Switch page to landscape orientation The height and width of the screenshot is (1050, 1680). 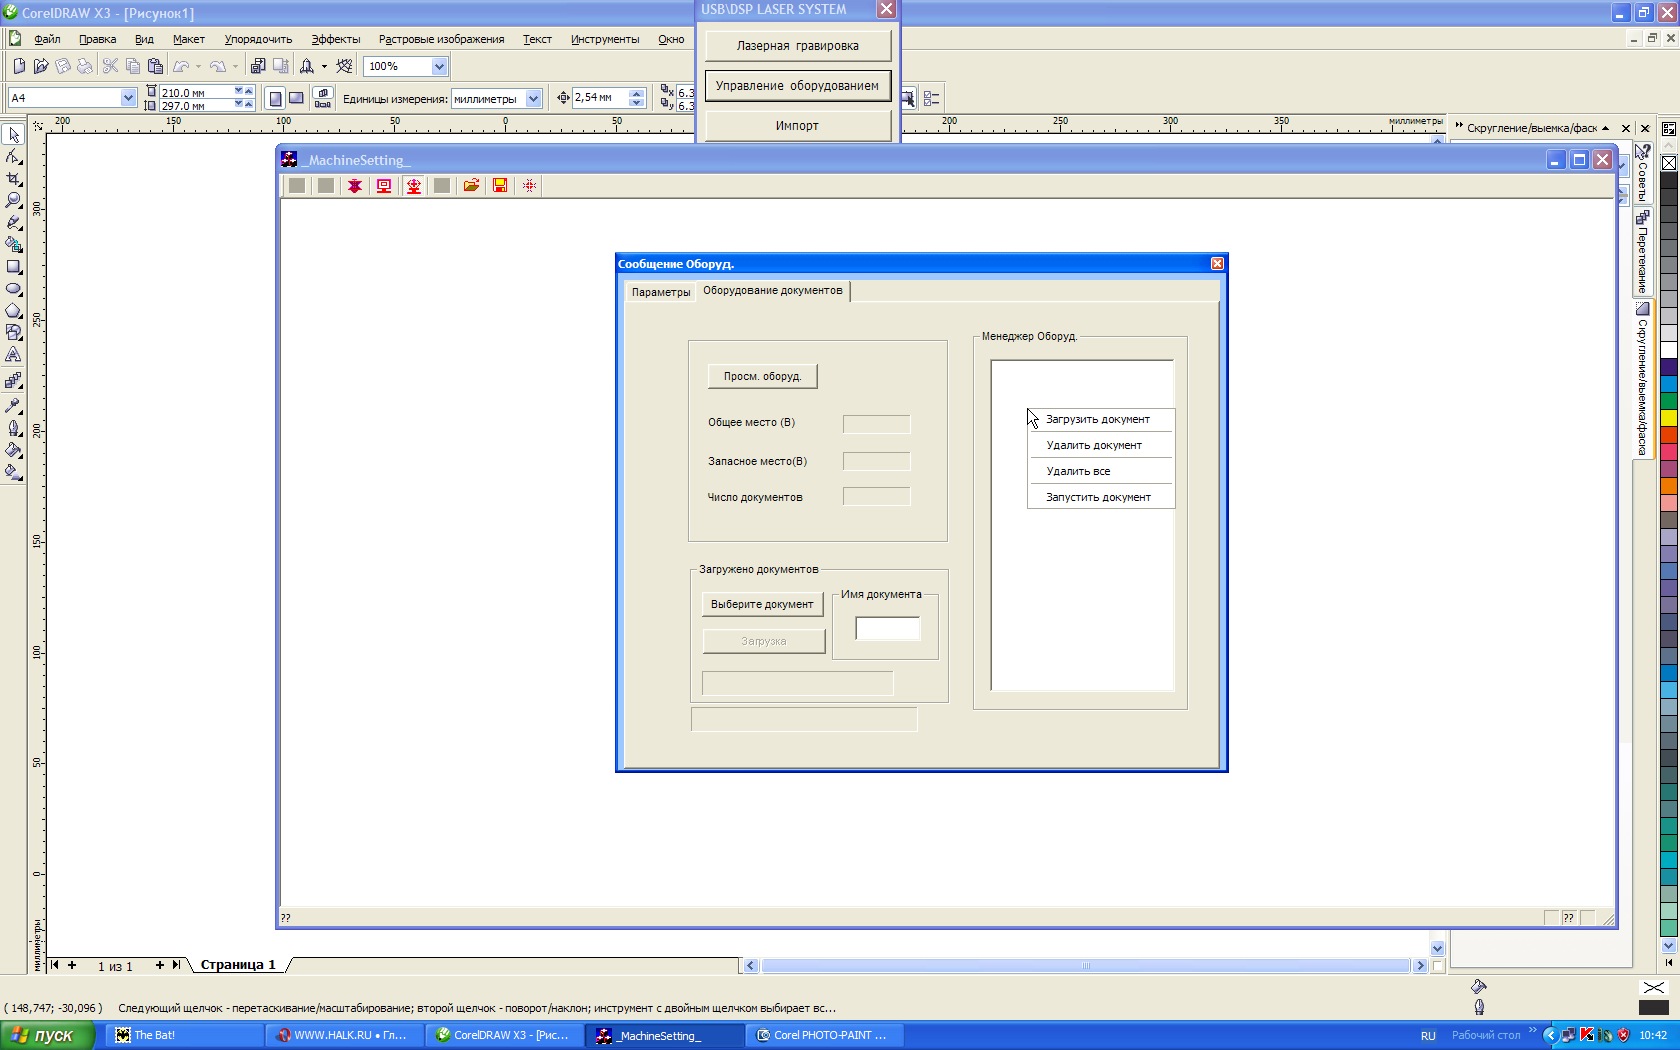tap(296, 98)
